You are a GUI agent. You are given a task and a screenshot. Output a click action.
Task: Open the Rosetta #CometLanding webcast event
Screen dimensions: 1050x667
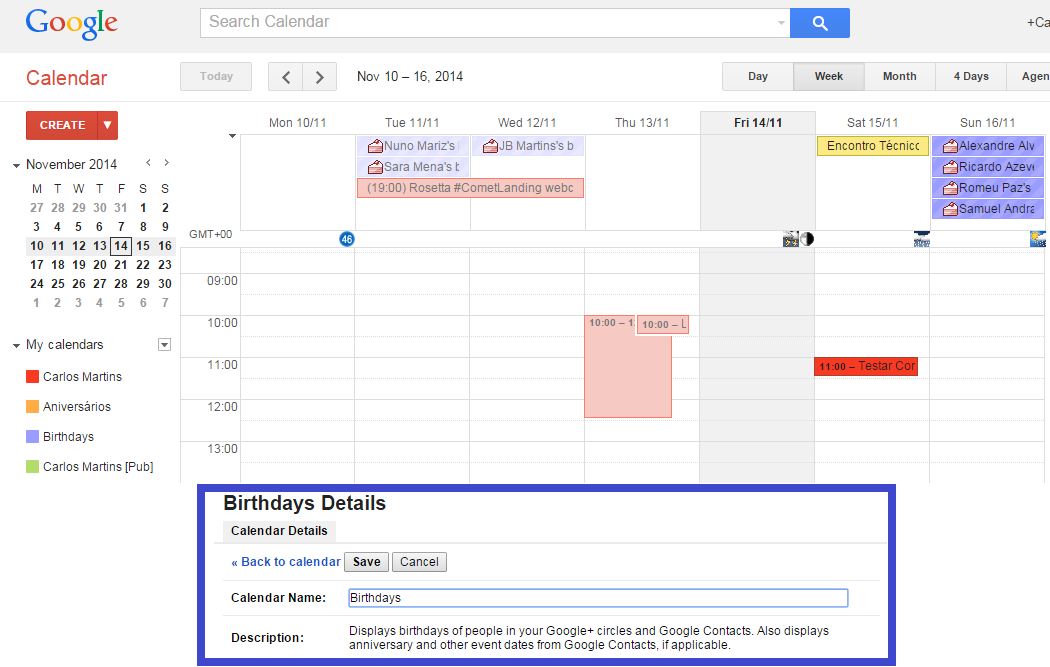coord(470,188)
